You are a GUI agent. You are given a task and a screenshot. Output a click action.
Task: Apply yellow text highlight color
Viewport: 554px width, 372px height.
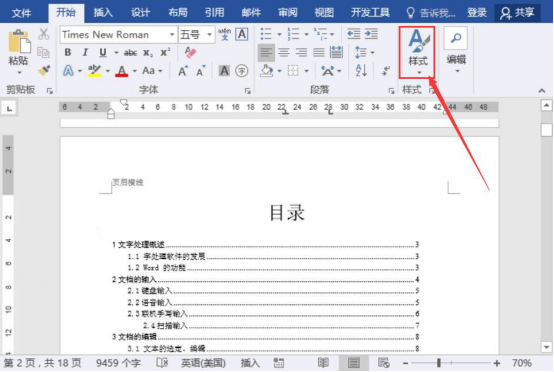(x=94, y=71)
